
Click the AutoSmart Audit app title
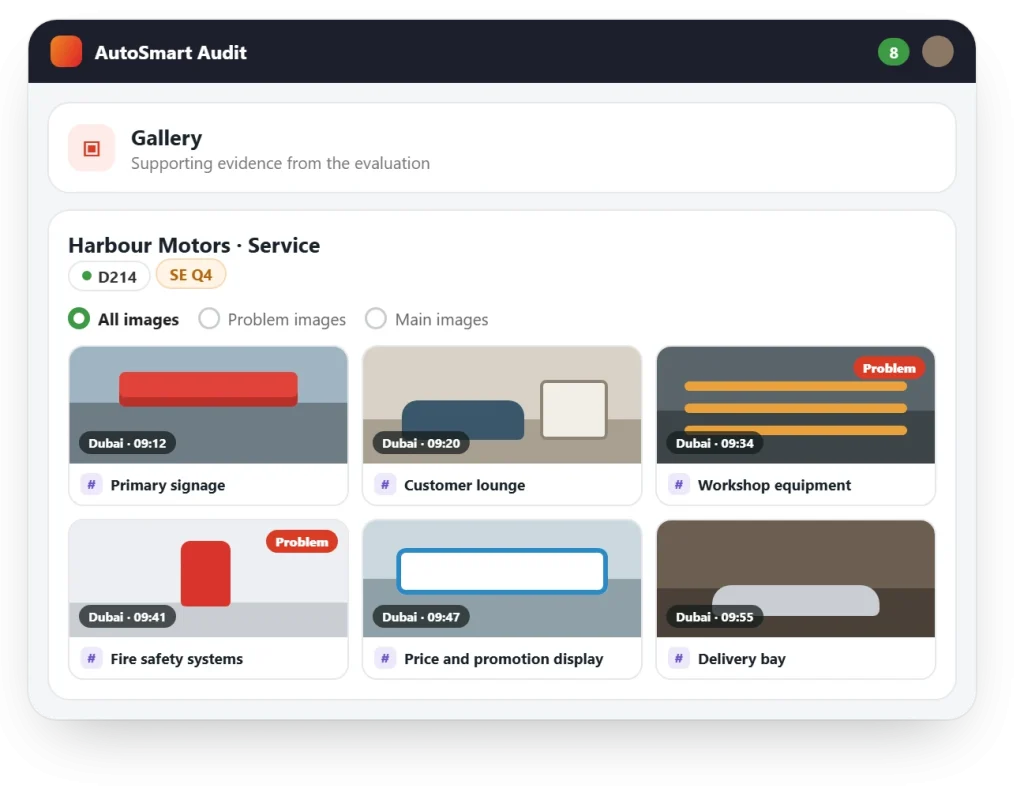(x=170, y=52)
